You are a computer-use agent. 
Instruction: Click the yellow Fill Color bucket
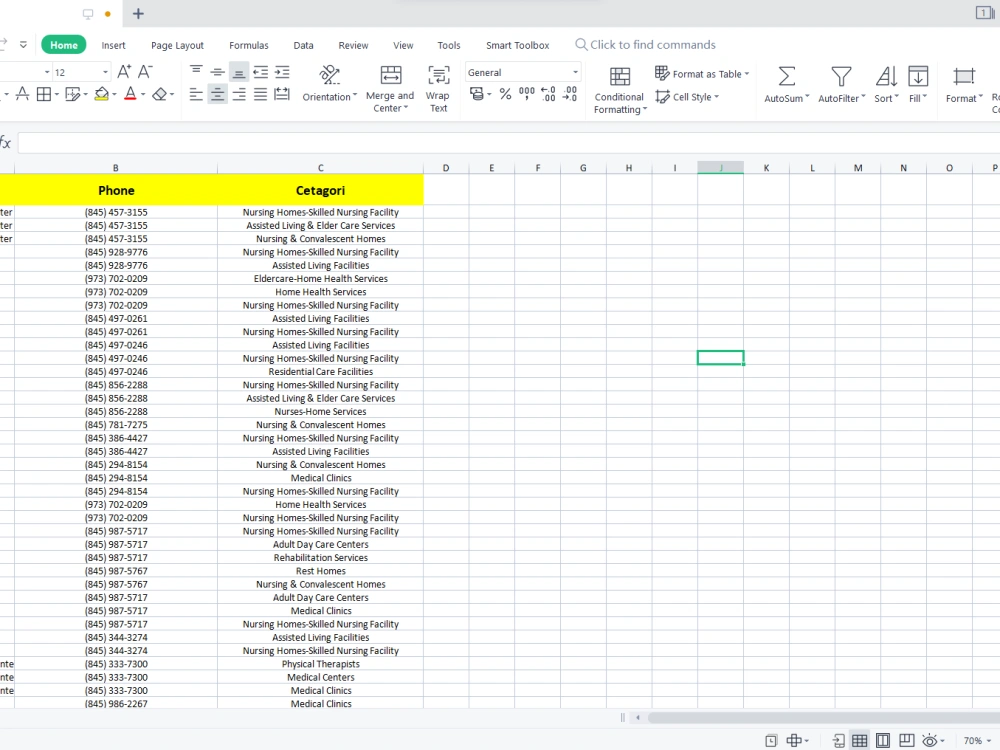pos(101,94)
